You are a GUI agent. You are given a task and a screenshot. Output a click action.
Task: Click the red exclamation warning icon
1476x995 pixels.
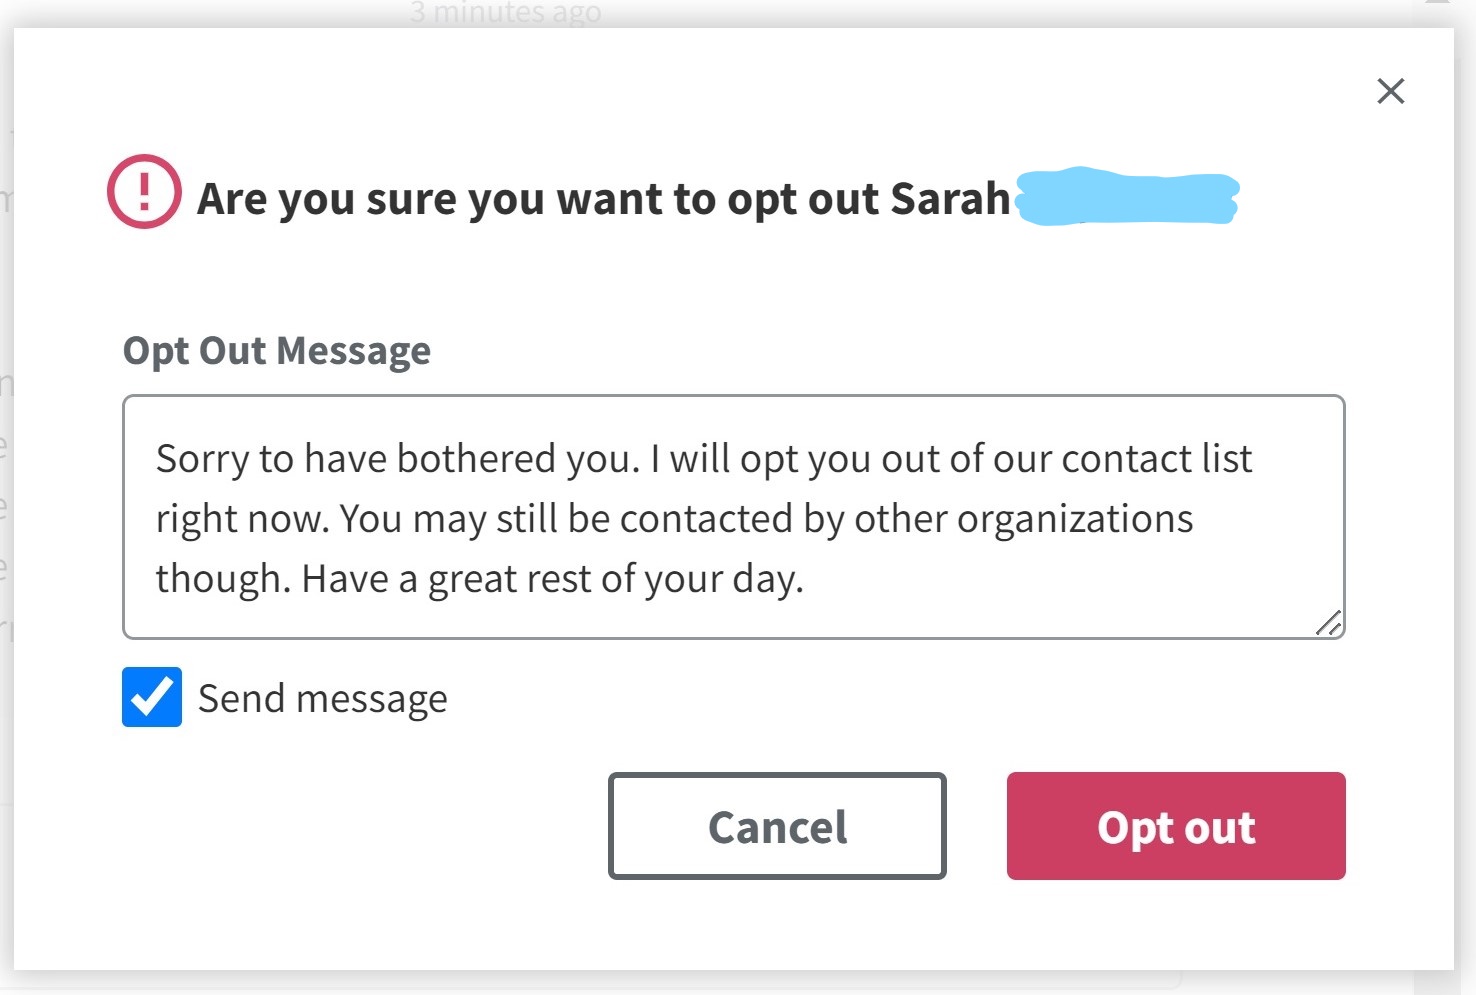point(144,191)
